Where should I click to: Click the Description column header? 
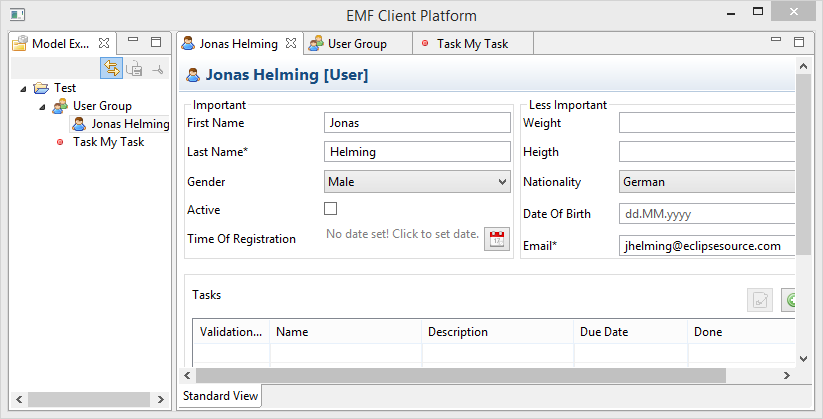pos(498,332)
